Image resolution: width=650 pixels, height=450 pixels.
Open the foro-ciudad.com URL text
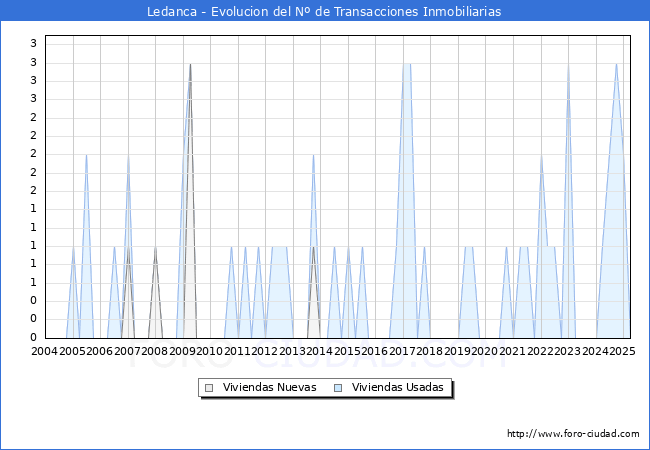(573, 434)
